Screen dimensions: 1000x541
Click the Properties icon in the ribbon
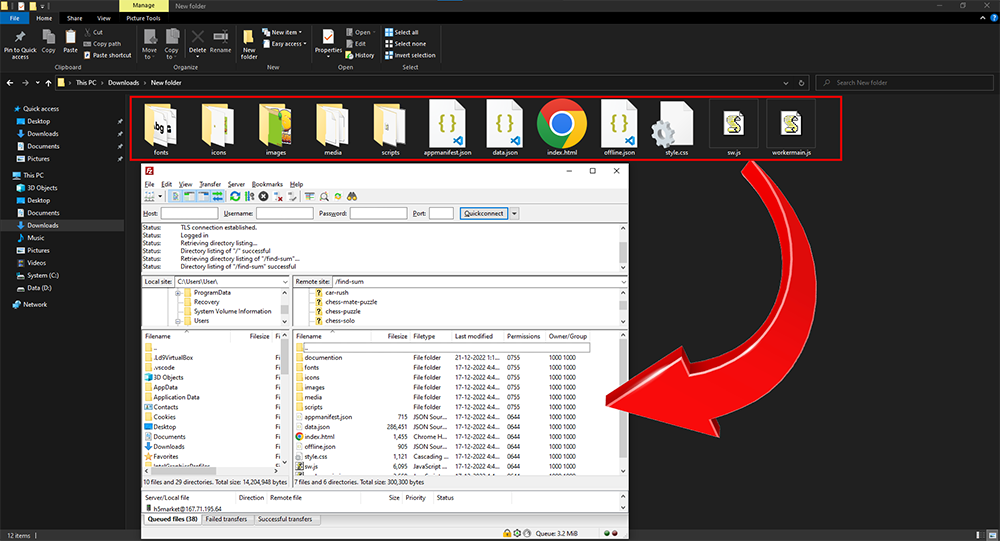click(328, 40)
